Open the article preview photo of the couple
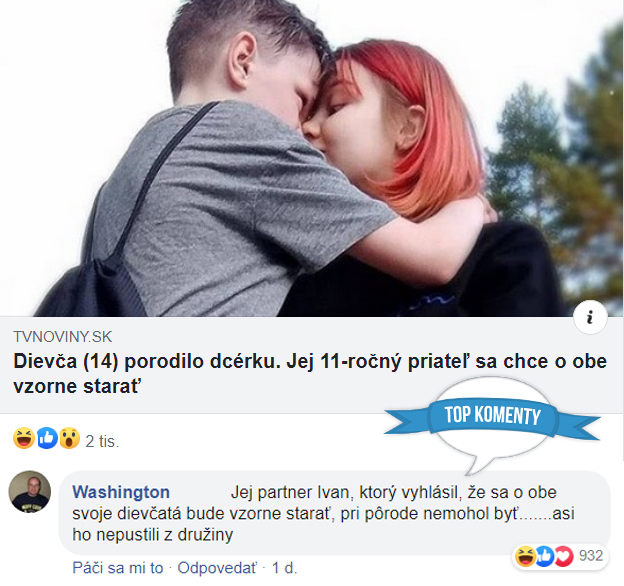Viewport: 624px width, 586px height. click(x=312, y=158)
